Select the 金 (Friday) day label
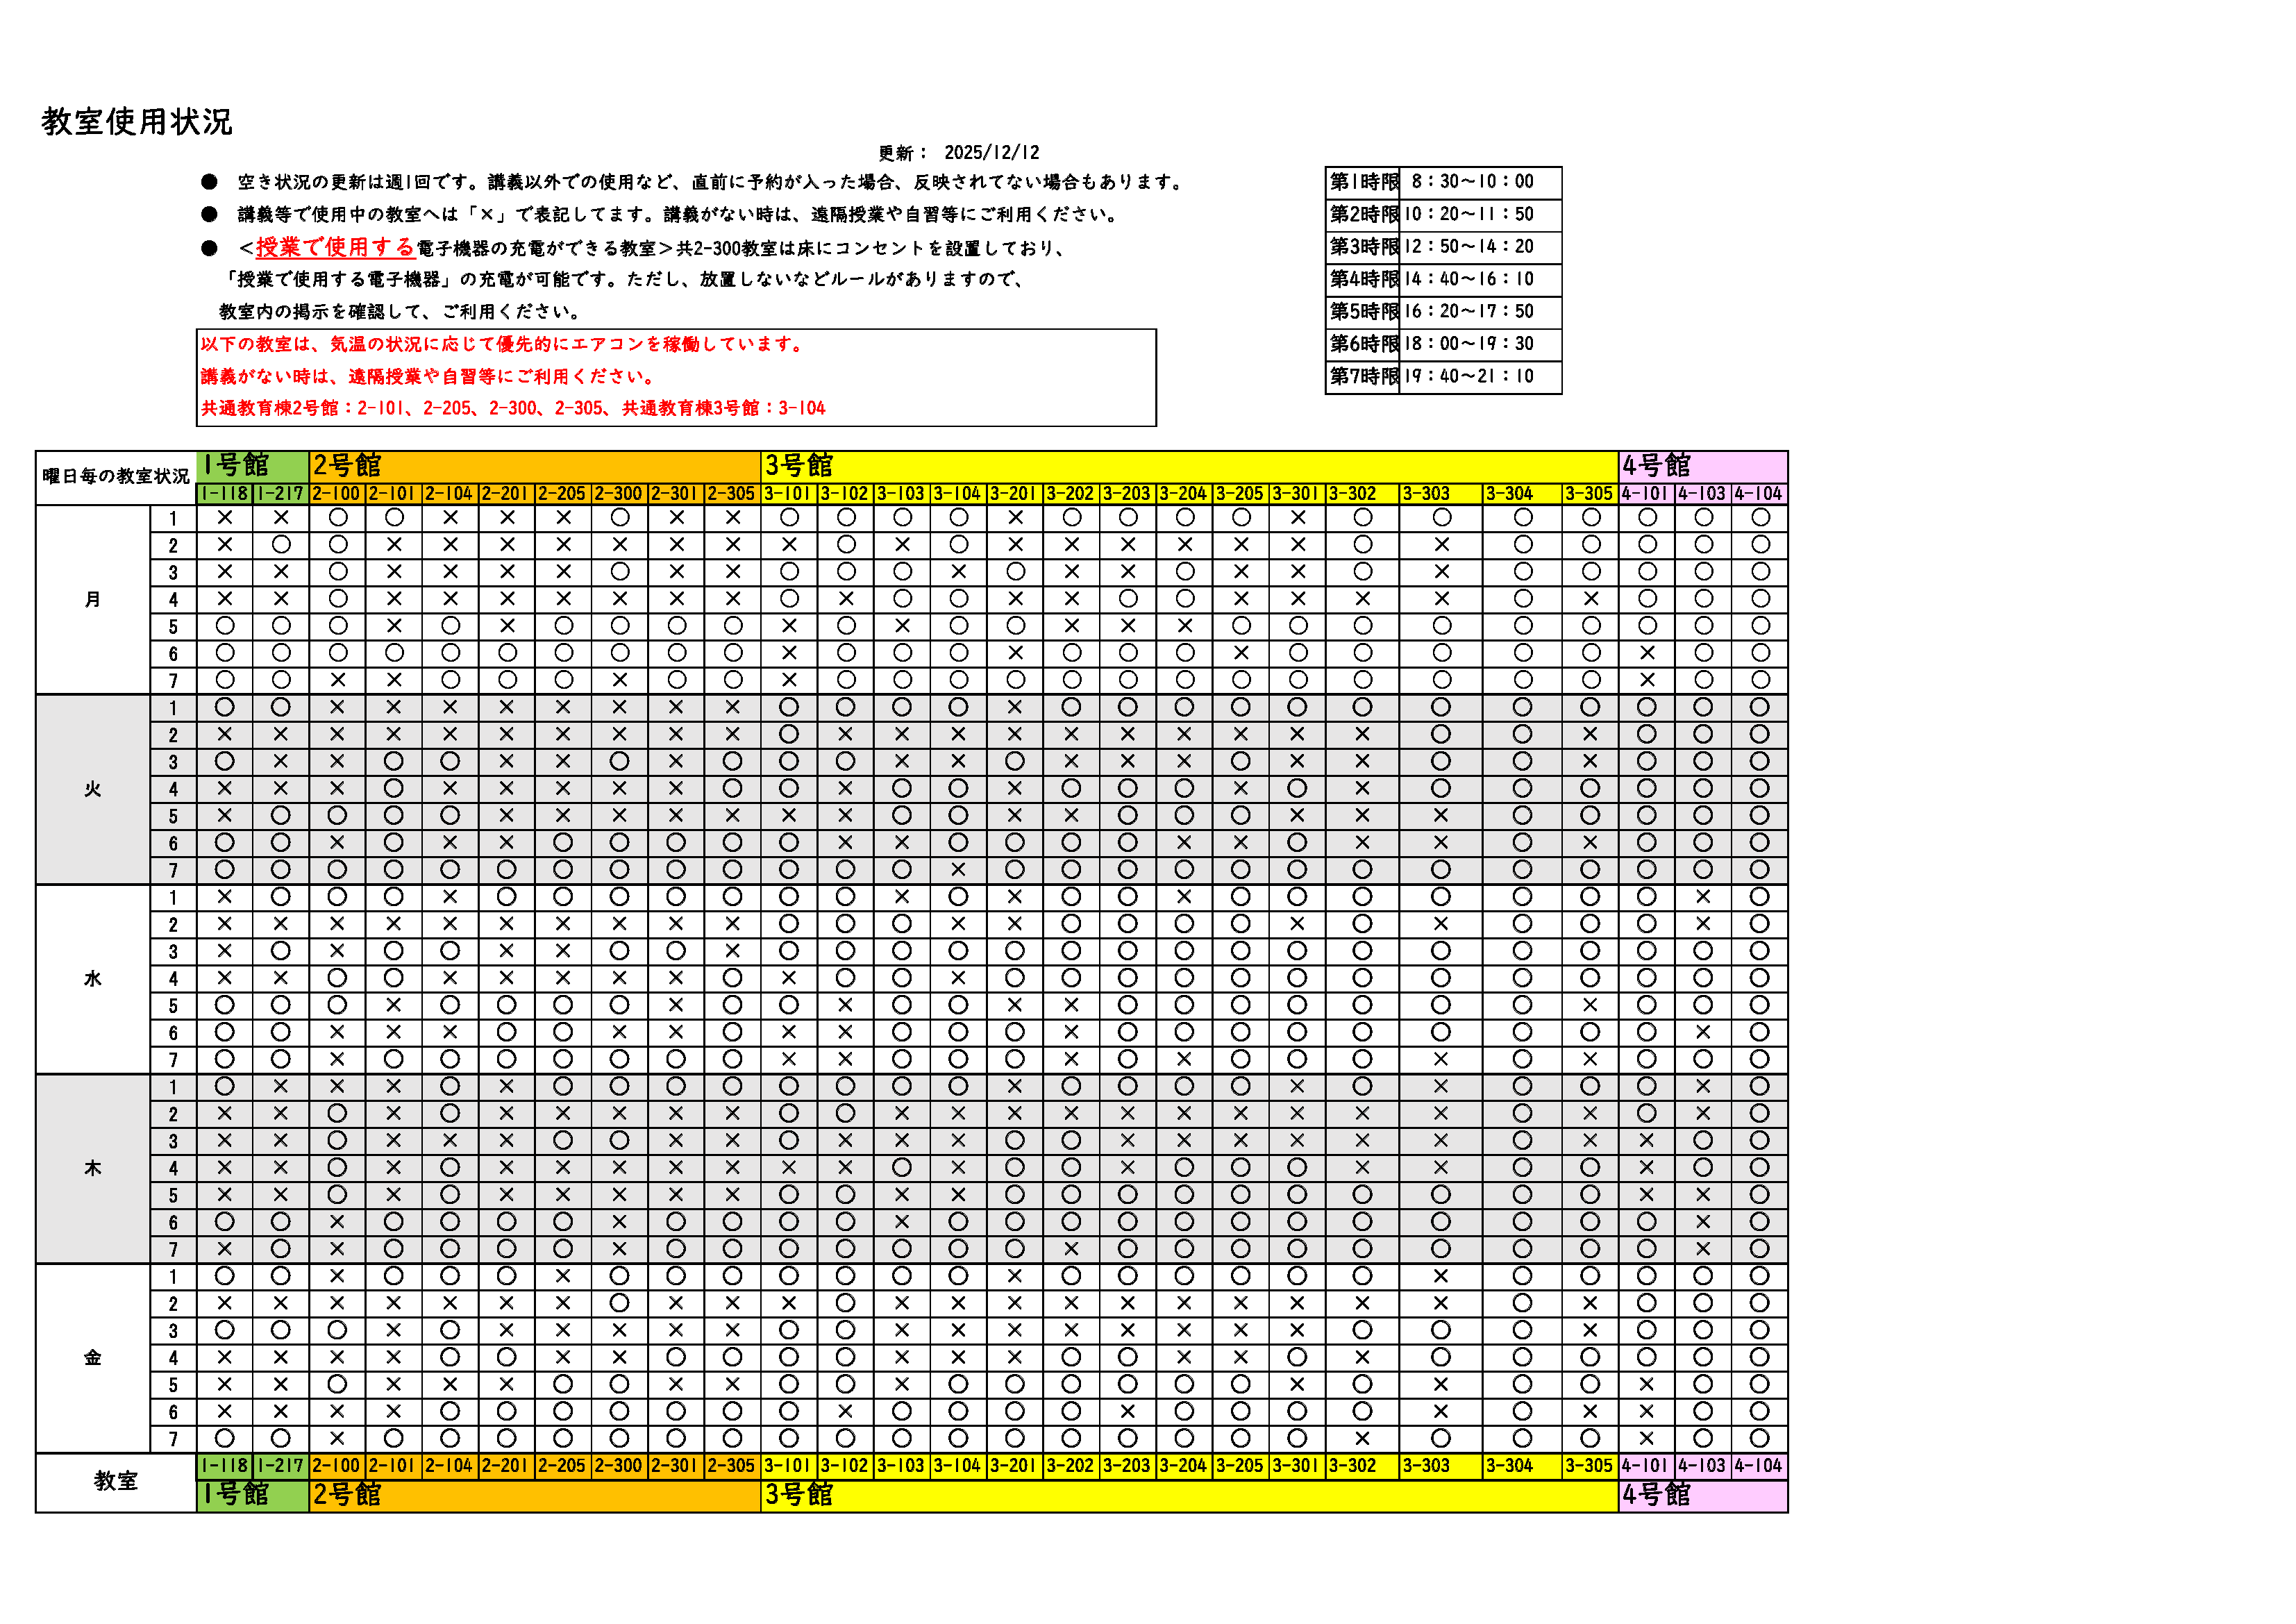The height and width of the screenshot is (1624, 2296). (93, 1357)
